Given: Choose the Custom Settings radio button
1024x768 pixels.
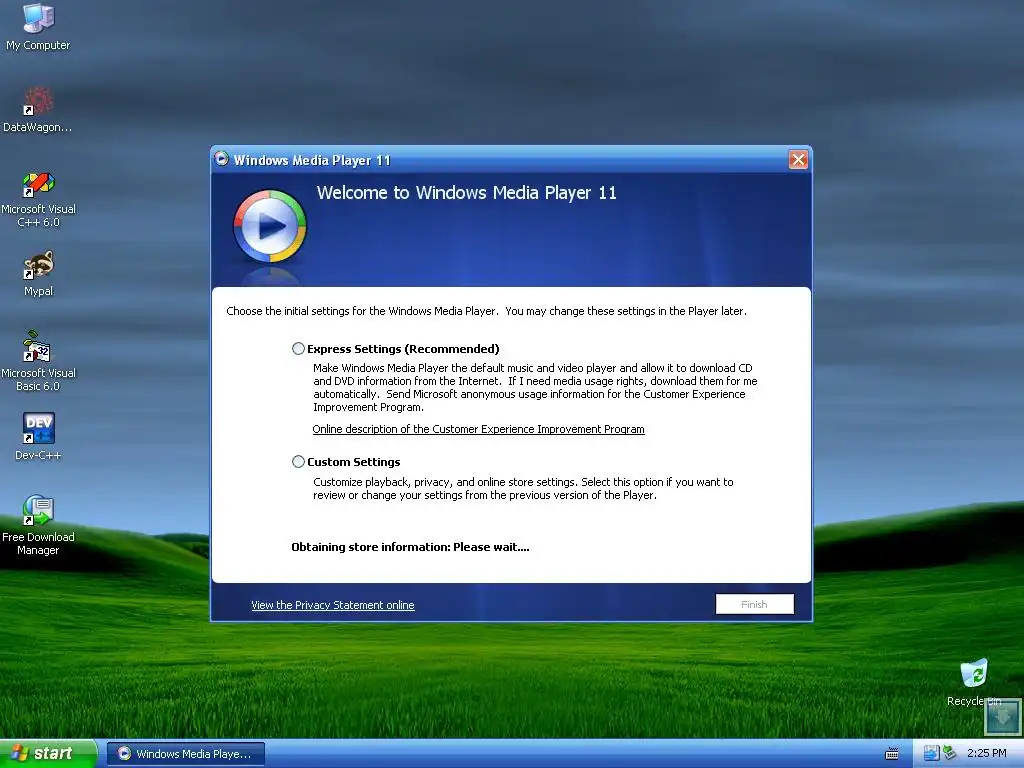Looking at the screenshot, I should pos(298,462).
